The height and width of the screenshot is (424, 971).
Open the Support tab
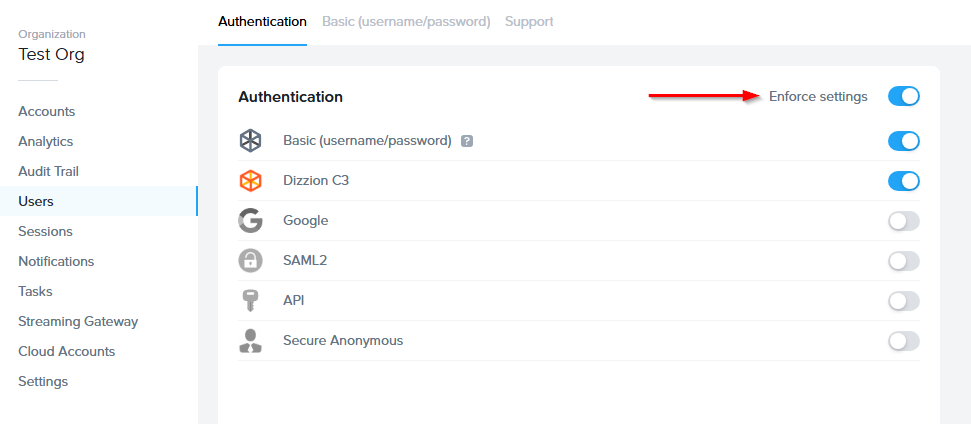[528, 21]
